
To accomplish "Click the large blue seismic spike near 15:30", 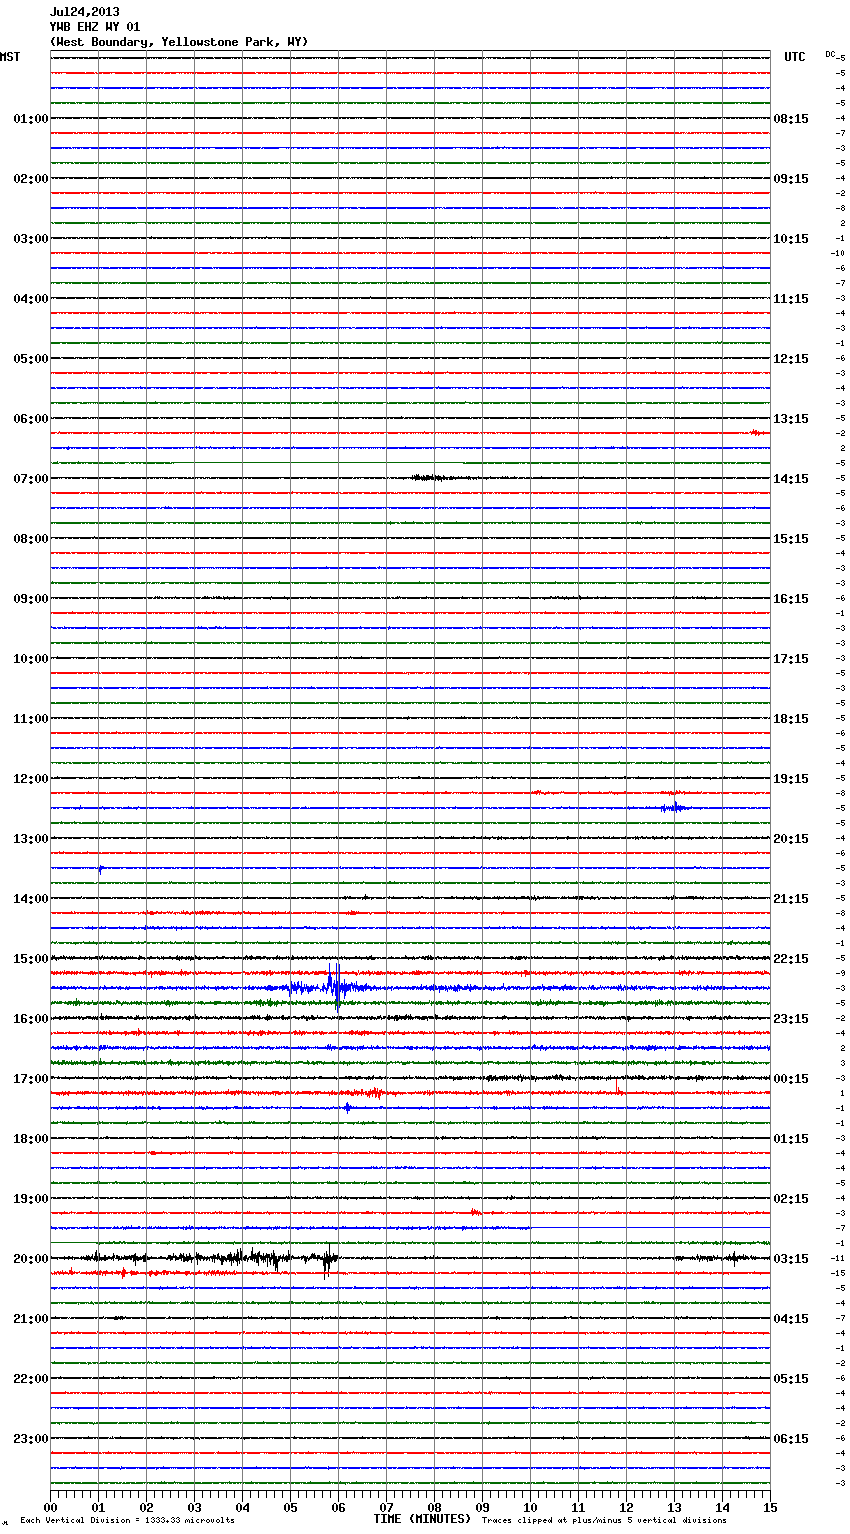I will pyautogui.click(x=335, y=986).
